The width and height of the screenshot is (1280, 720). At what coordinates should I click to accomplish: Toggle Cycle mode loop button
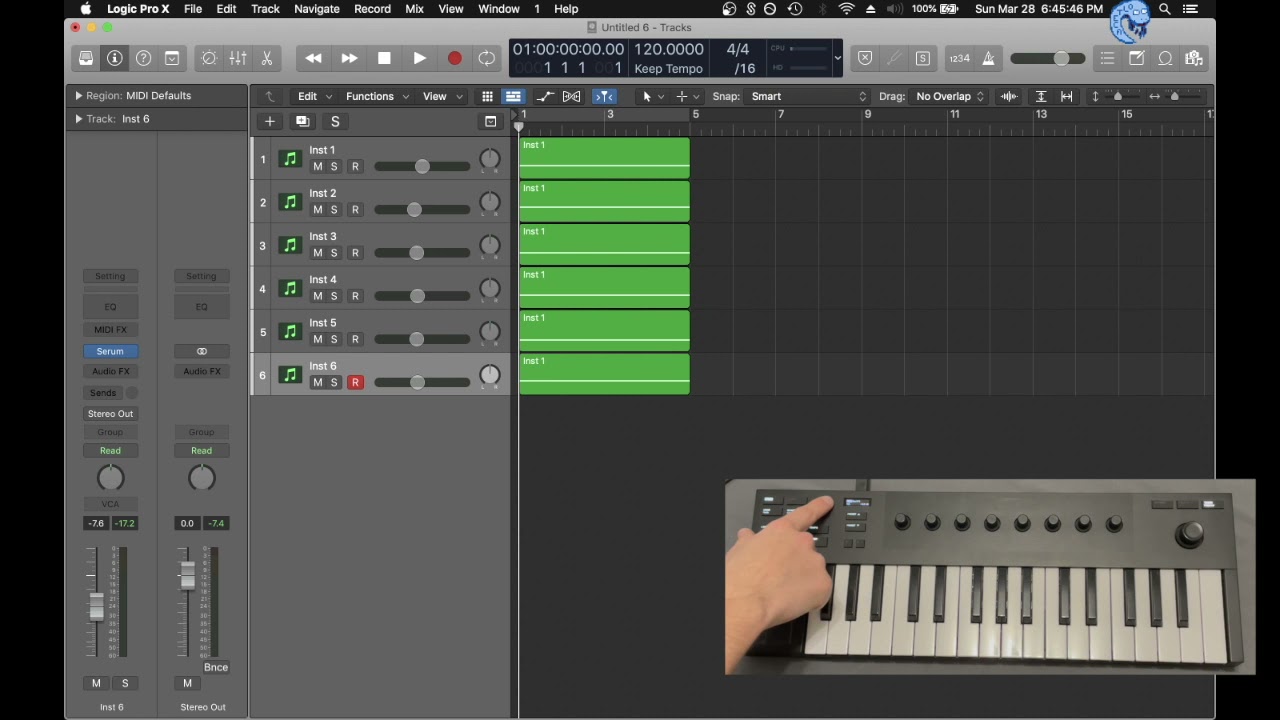[x=486, y=59]
